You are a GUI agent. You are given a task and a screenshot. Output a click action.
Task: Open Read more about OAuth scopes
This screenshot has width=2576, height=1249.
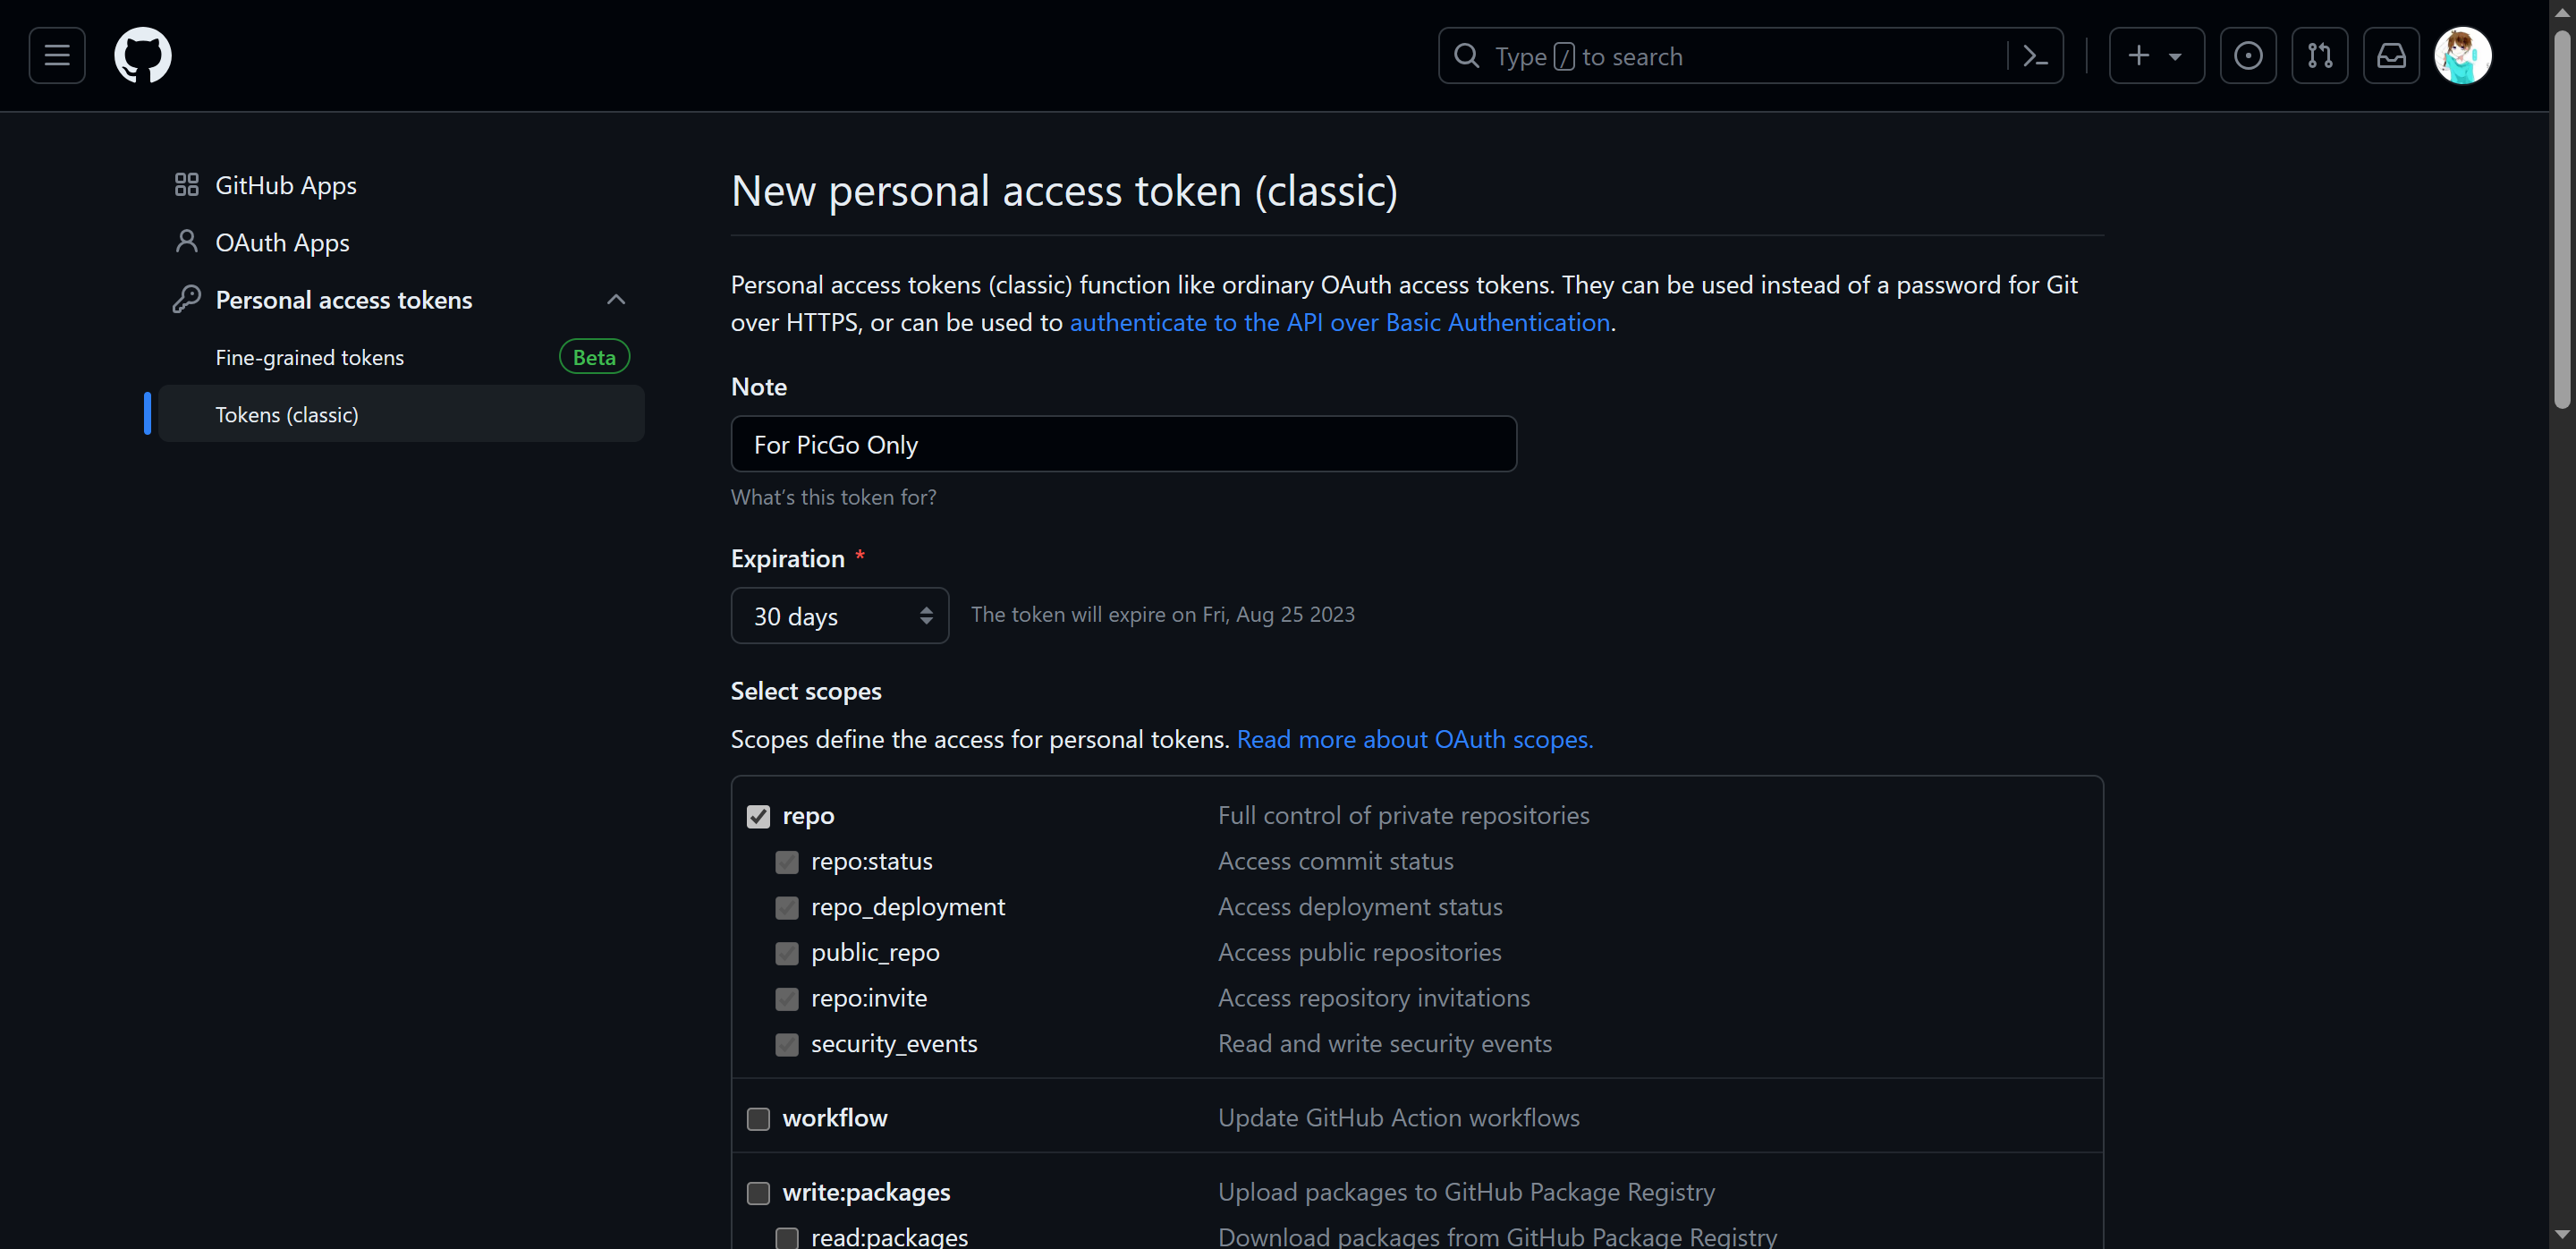click(1414, 739)
